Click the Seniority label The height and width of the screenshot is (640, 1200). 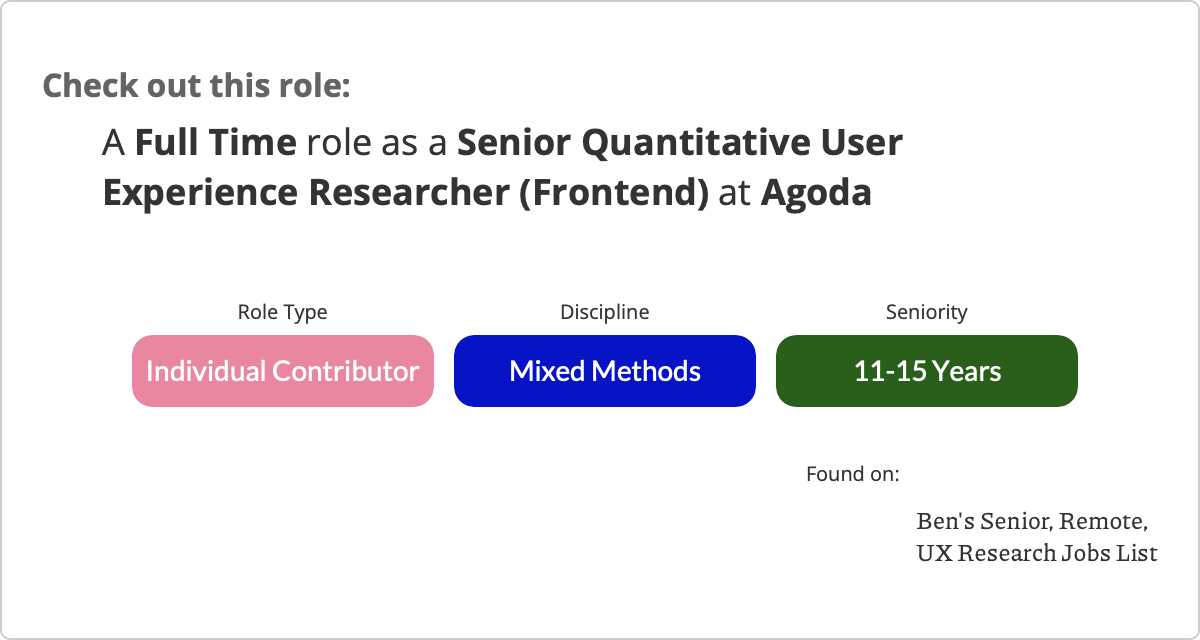click(926, 312)
